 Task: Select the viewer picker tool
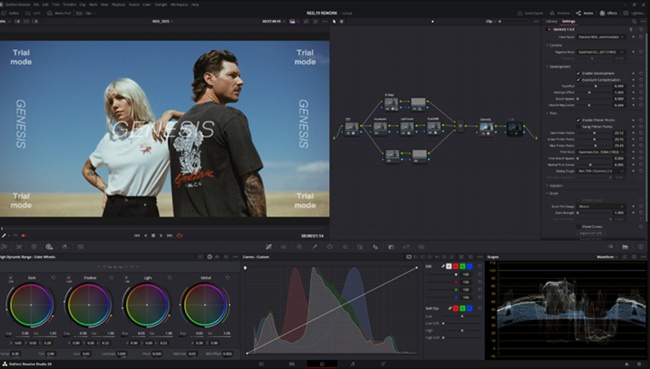(4, 235)
